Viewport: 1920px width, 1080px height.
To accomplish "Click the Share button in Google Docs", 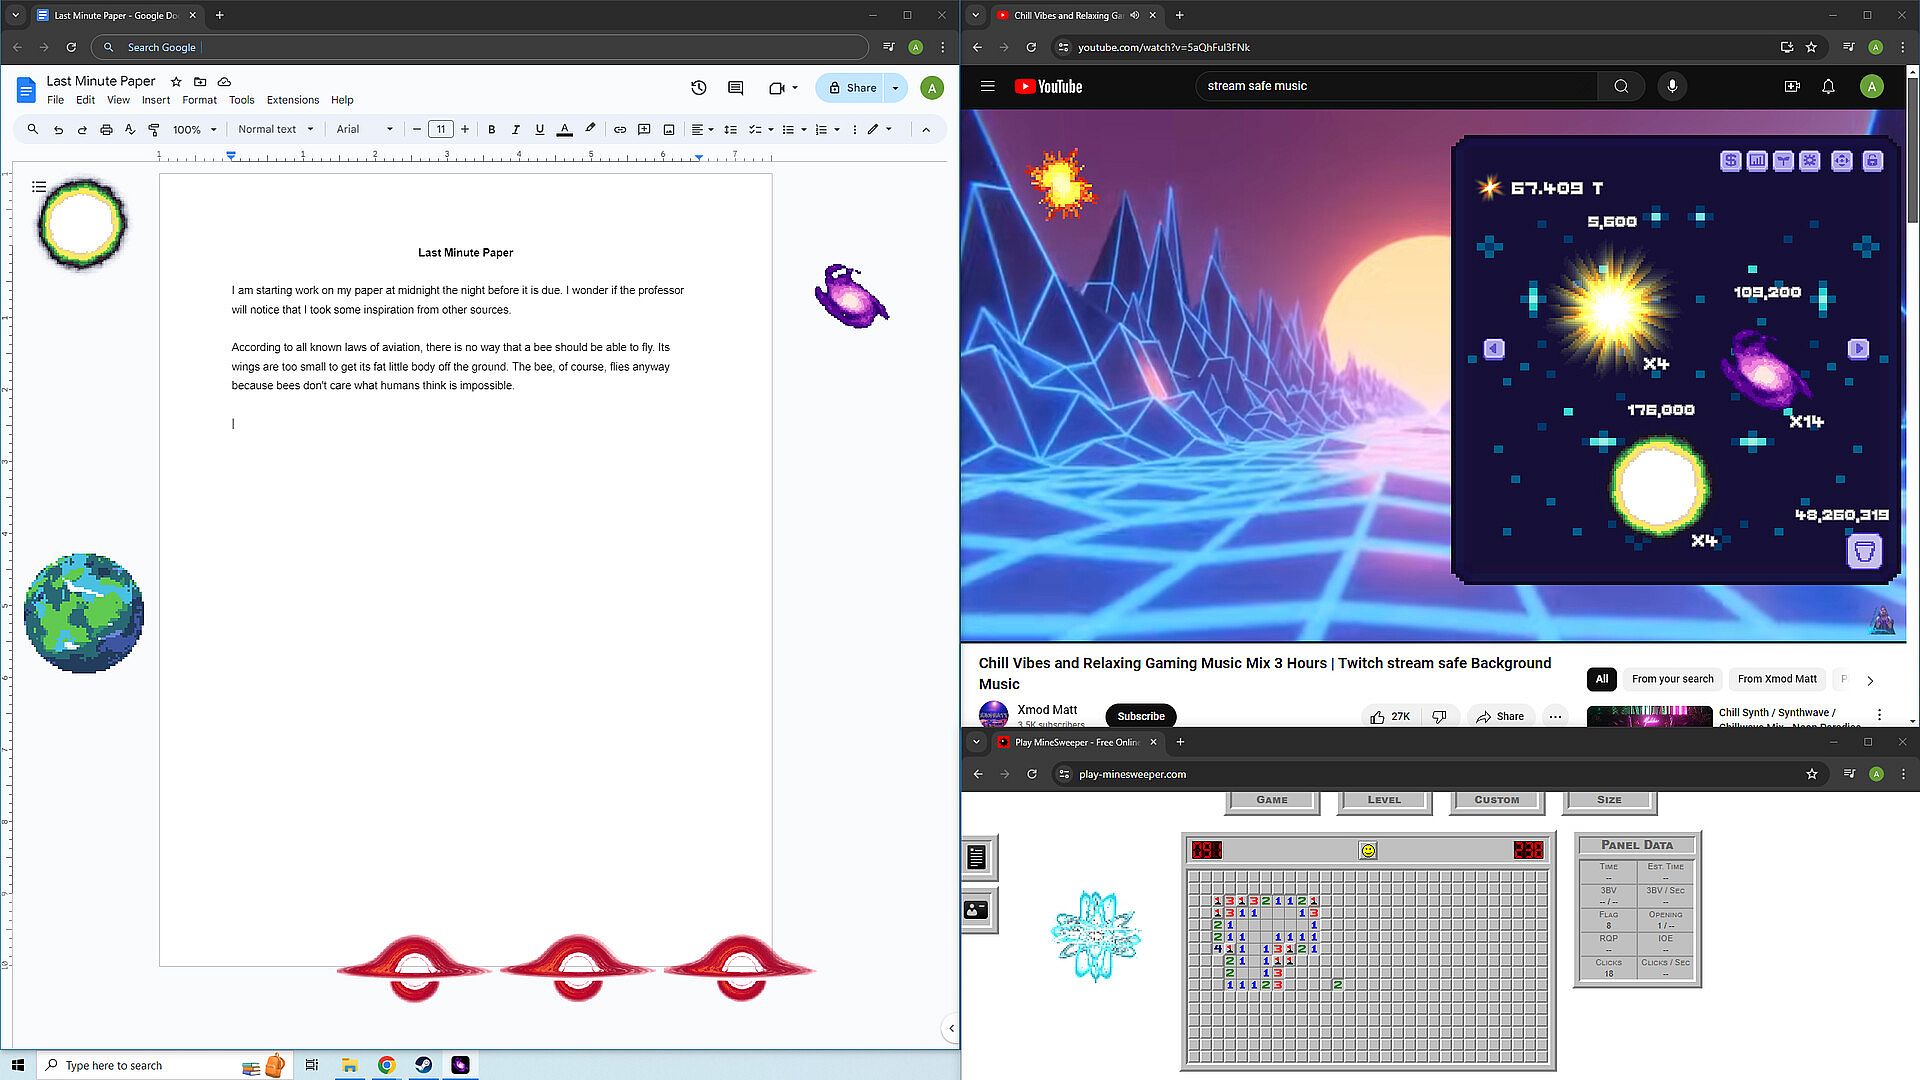I will click(852, 88).
